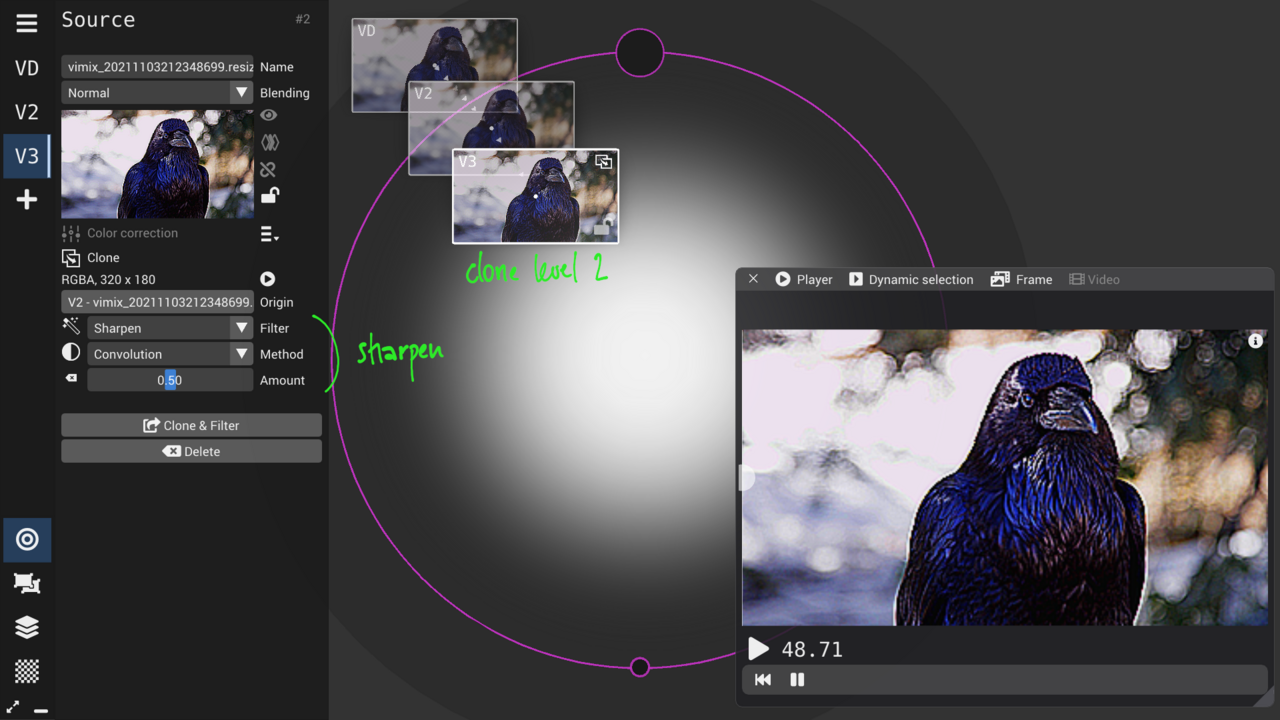Toggle source visibility with the eye icon
1280x720 pixels.
point(268,115)
